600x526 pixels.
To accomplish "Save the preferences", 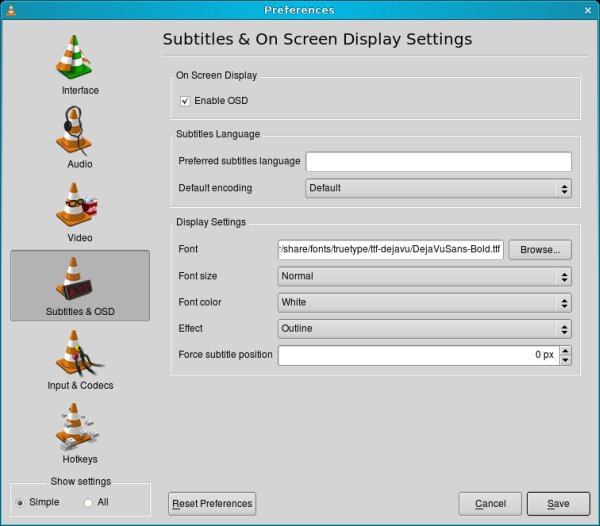I will coord(558,503).
